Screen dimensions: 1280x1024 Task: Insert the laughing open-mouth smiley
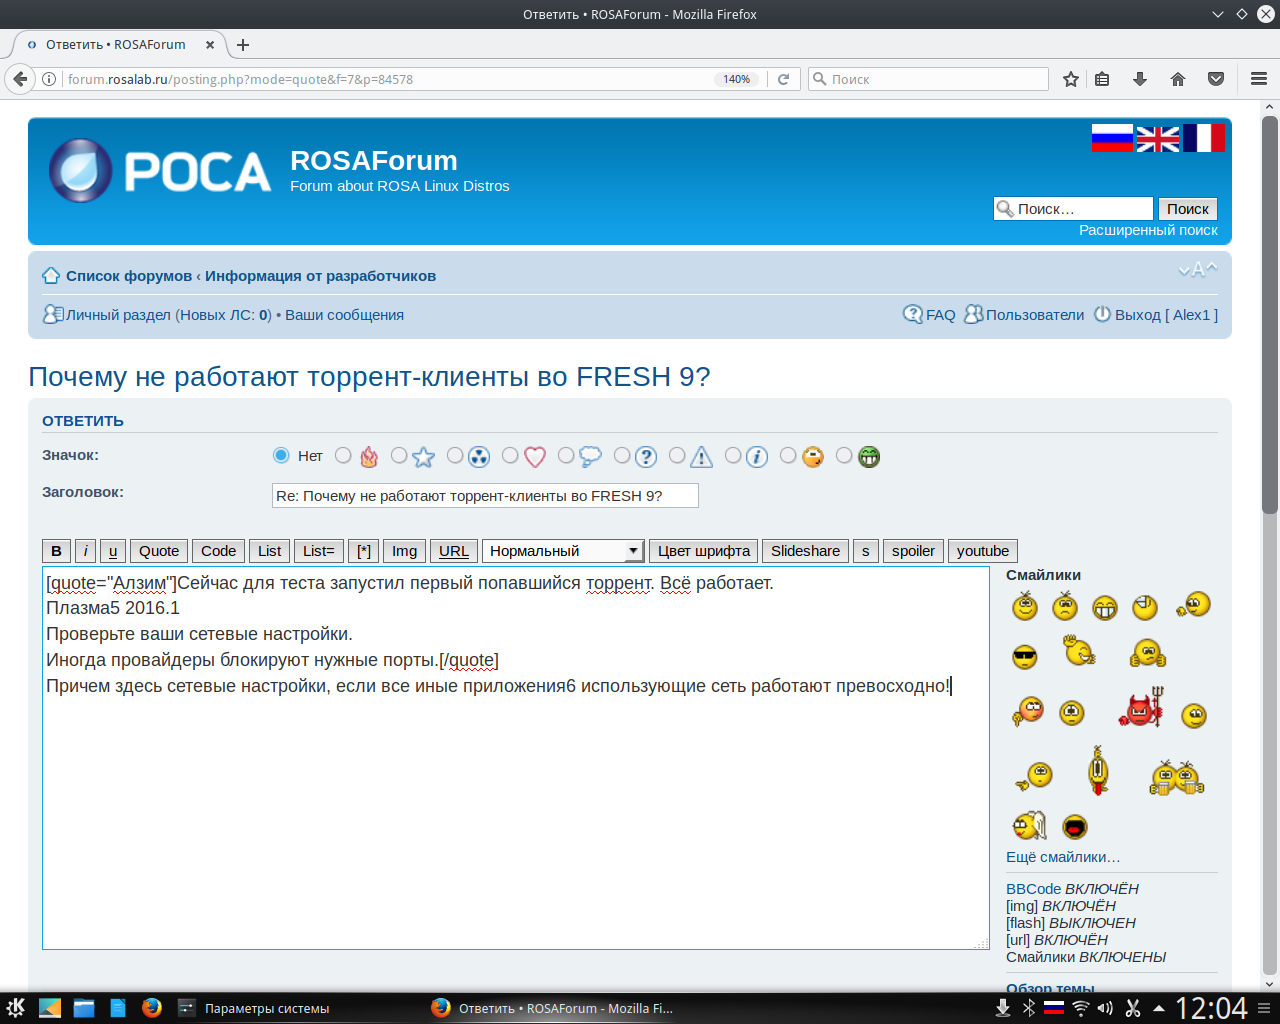pos(1075,827)
